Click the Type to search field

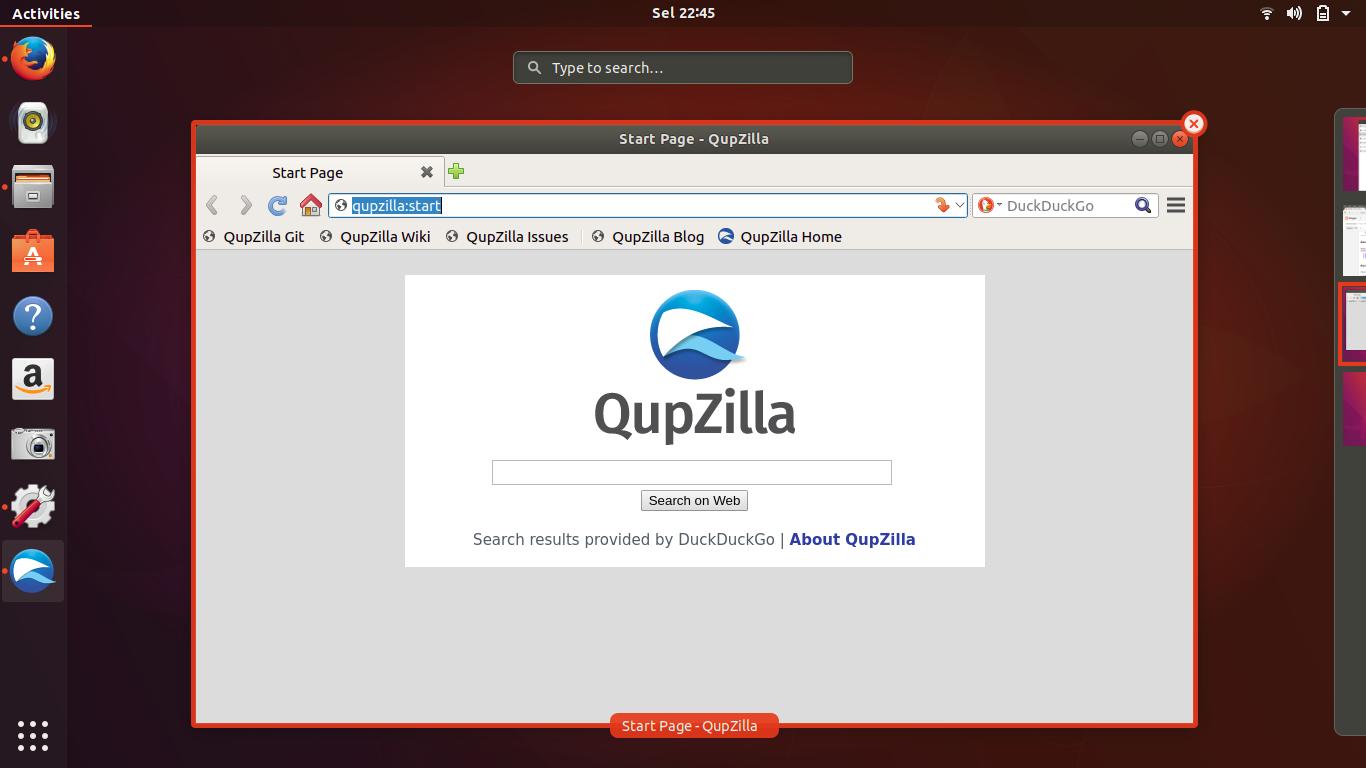click(x=683, y=68)
